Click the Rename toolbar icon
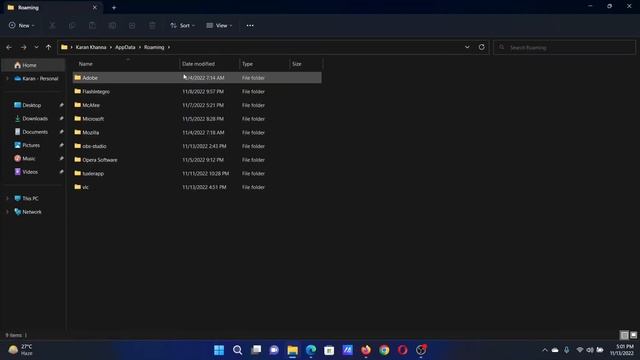The height and width of the screenshot is (360, 640). (x=112, y=25)
